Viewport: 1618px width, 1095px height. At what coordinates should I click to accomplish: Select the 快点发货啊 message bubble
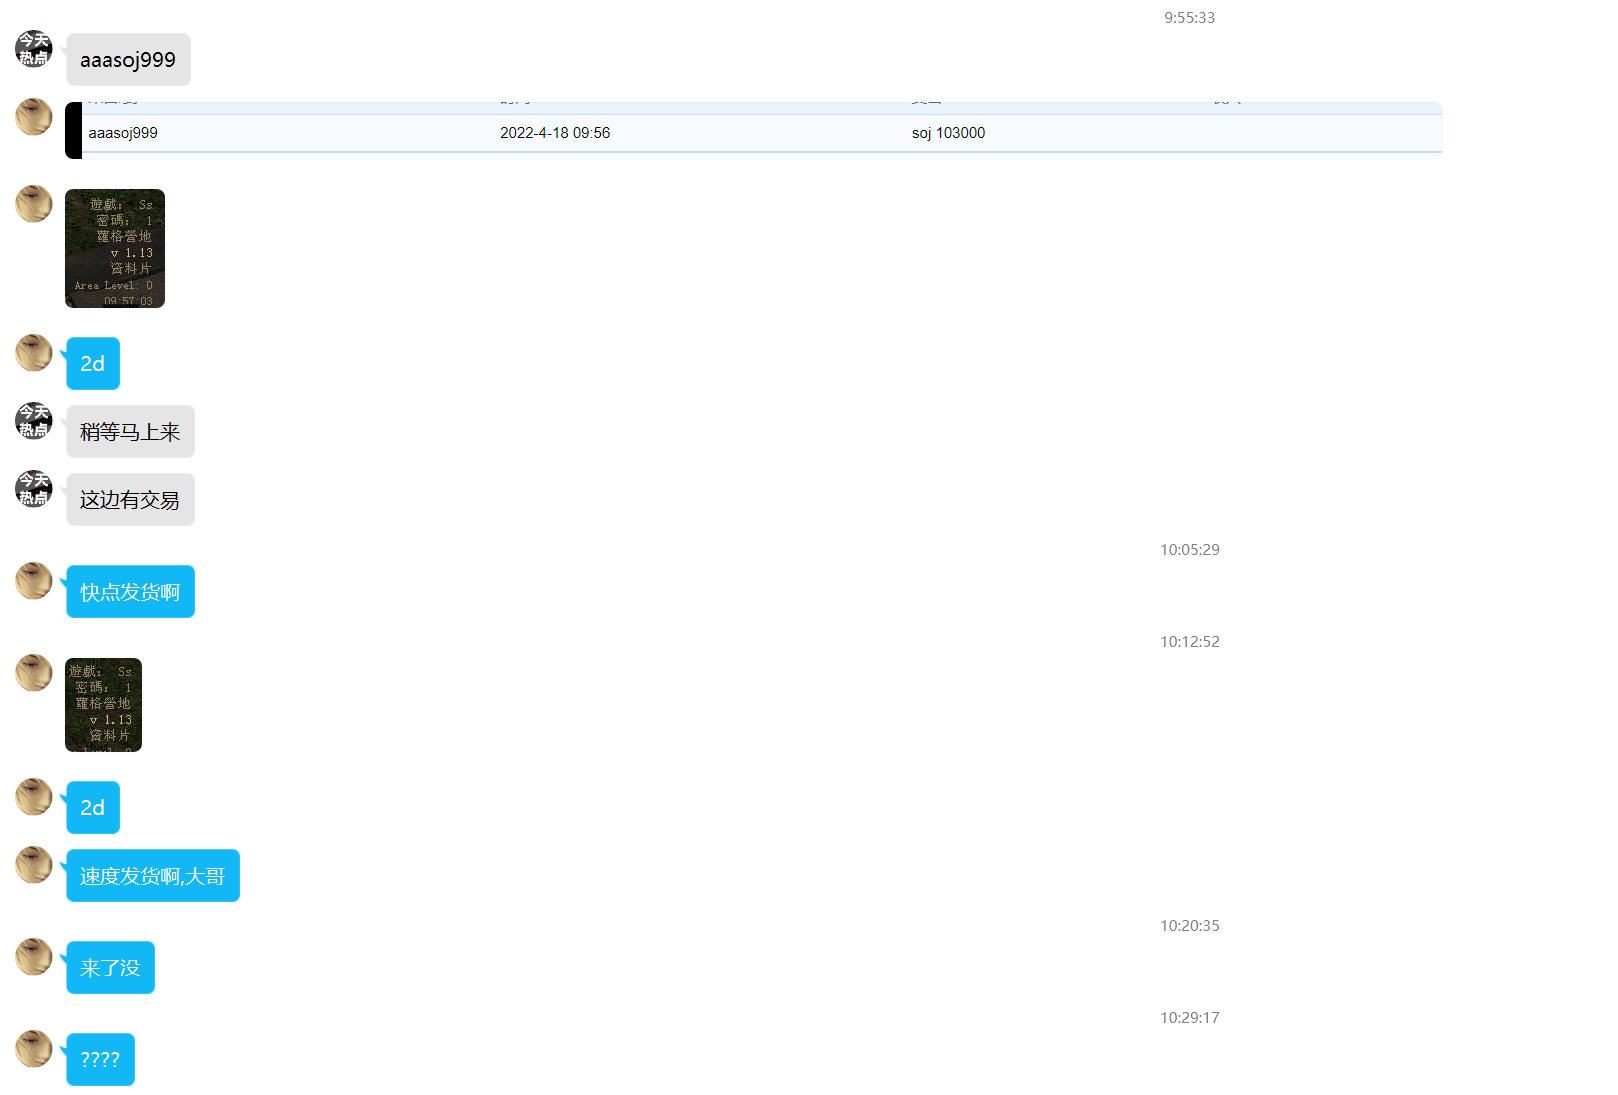pyautogui.click(x=130, y=592)
